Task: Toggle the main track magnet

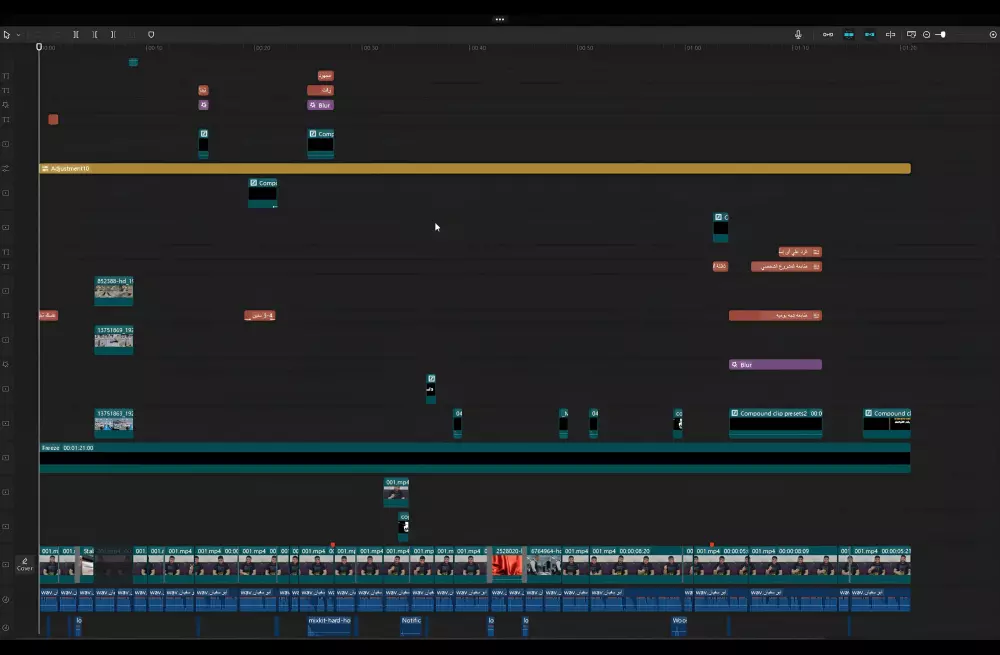Action: (828, 34)
